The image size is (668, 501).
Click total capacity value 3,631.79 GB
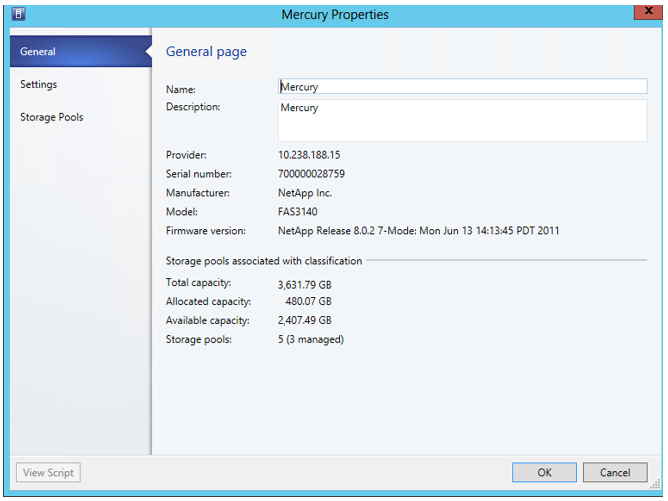(x=305, y=285)
